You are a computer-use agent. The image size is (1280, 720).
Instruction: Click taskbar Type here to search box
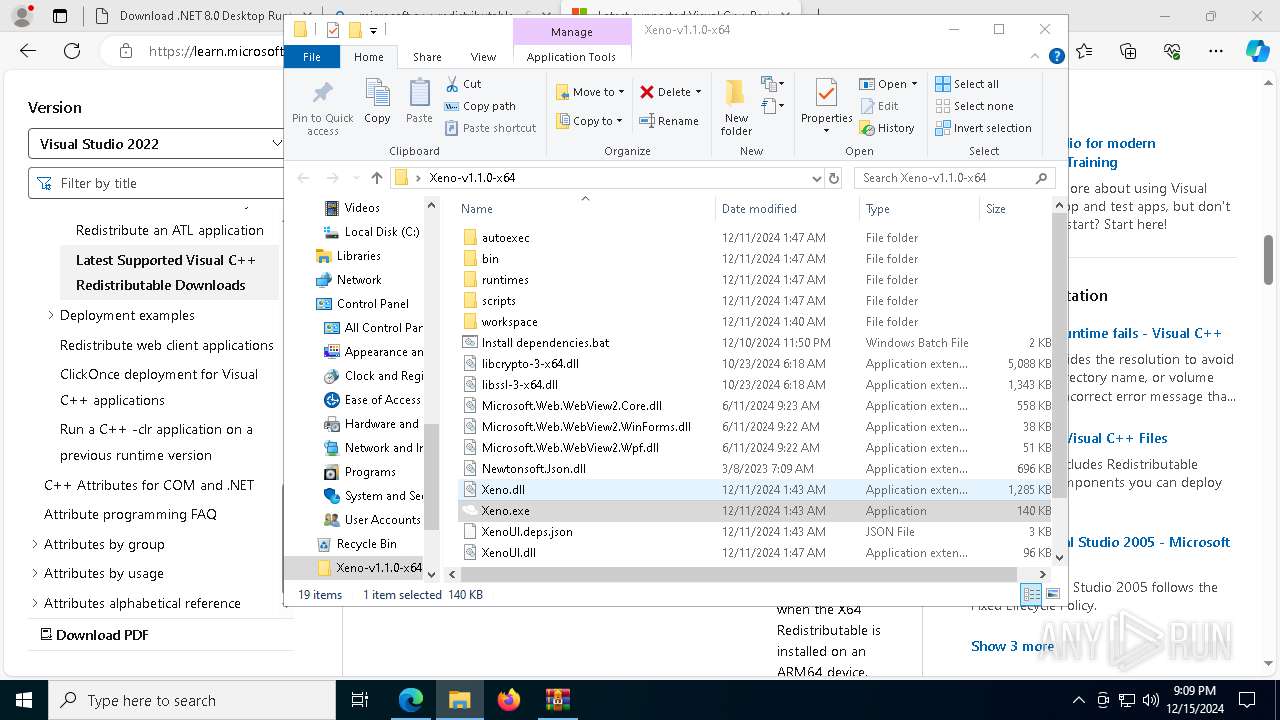[192, 700]
